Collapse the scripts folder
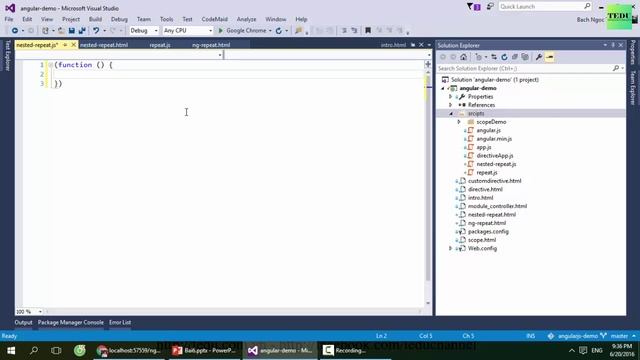The image size is (640, 360). click(x=451, y=113)
